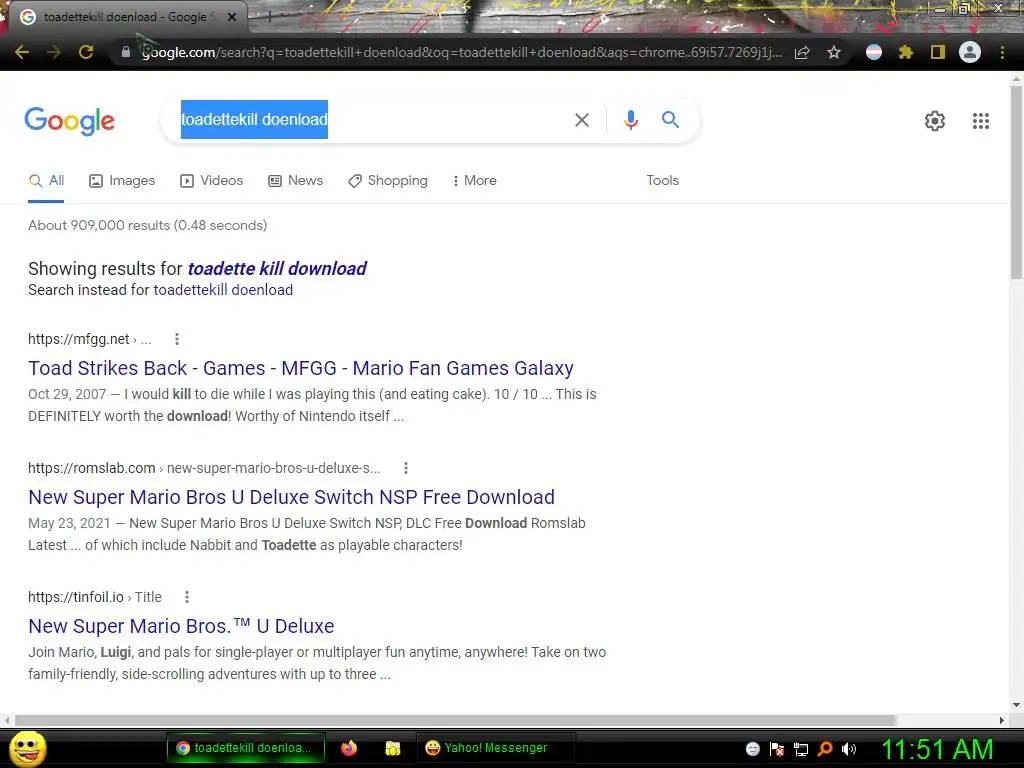This screenshot has height=768, width=1024.
Task: Open the Chrome three-dot menu
Action: coord(1002,52)
